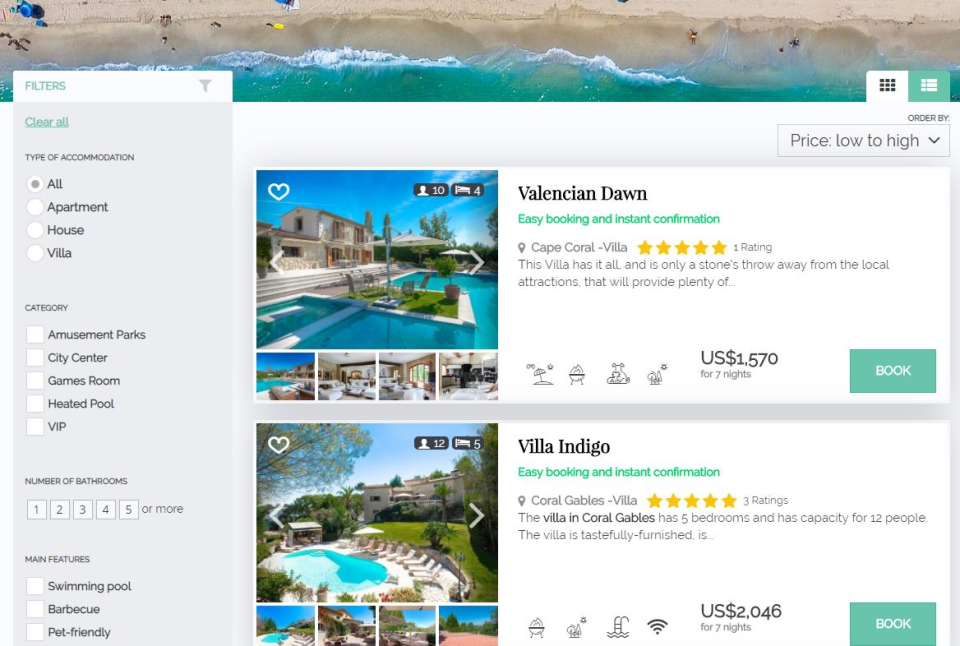The width and height of the screenshot is (960, 646).
Task: Open the Price: low to high dropdown
Action: [x=863, y=141]
